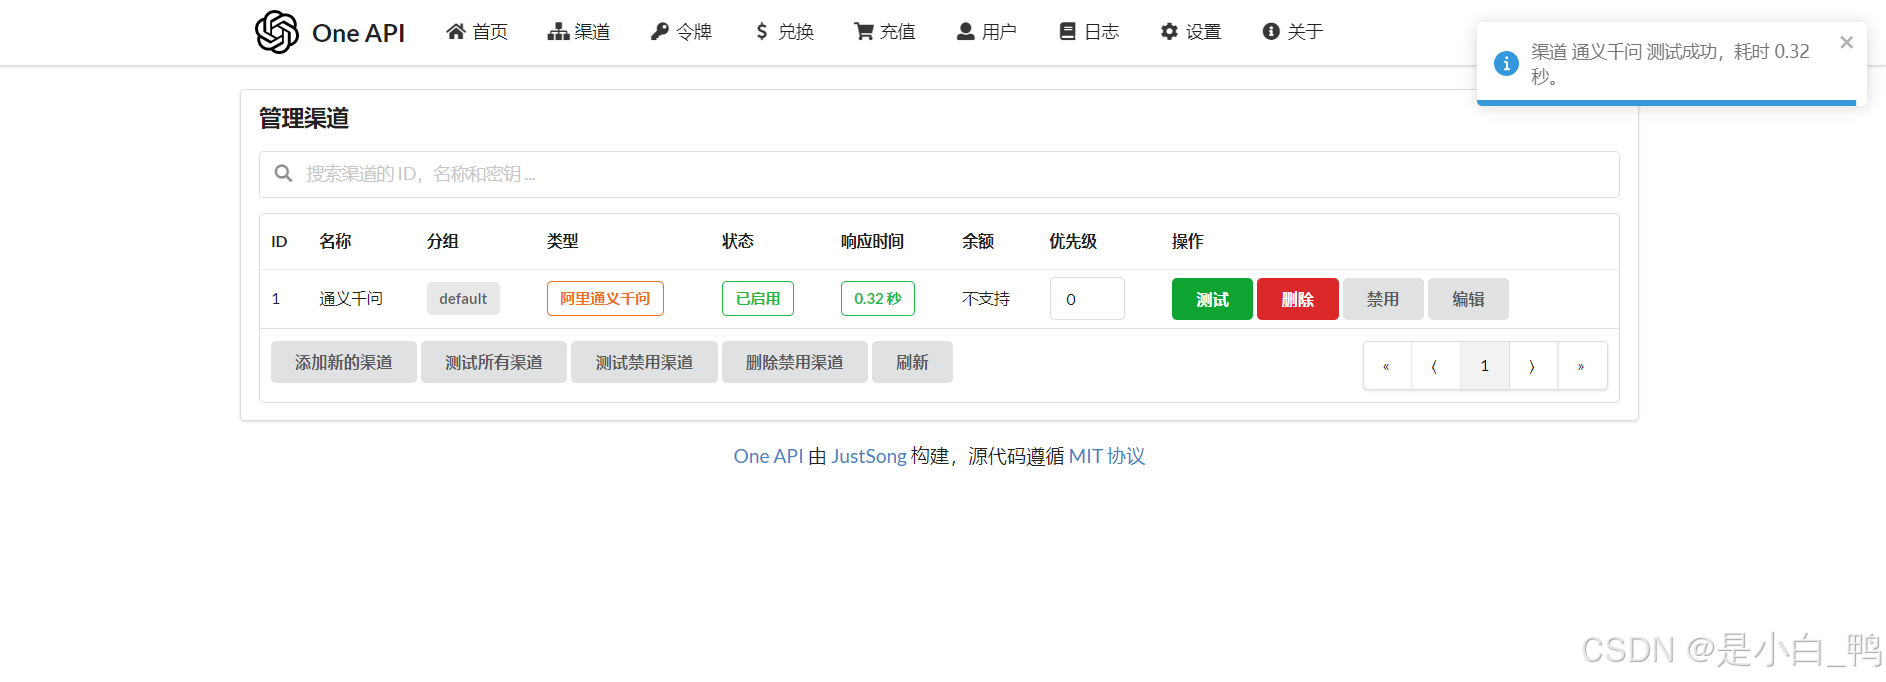
Task: Click 测试所有渠道 button
Action: coord(494,362)
